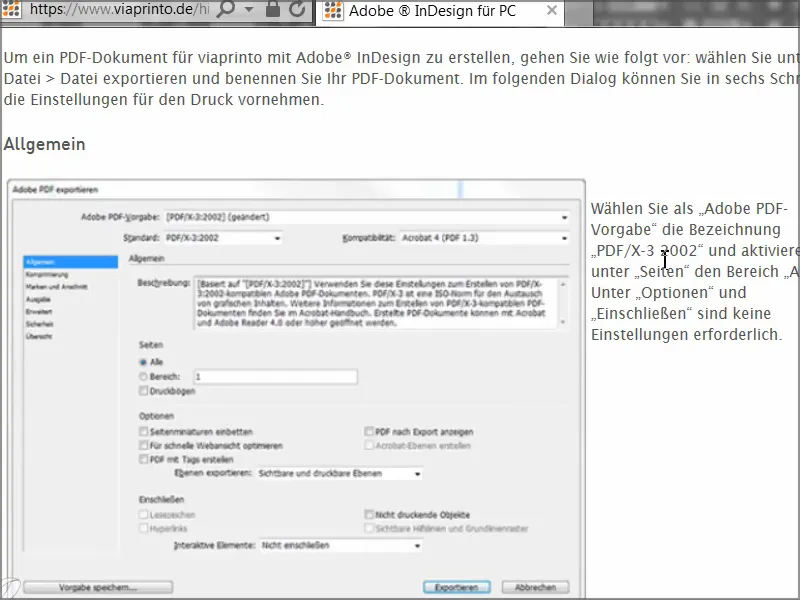Toggle Acrobat-Ebenen erstellen checkbox
Viewport: 800px width, 600px height.
pyautogui.click(x=369, y=445)
